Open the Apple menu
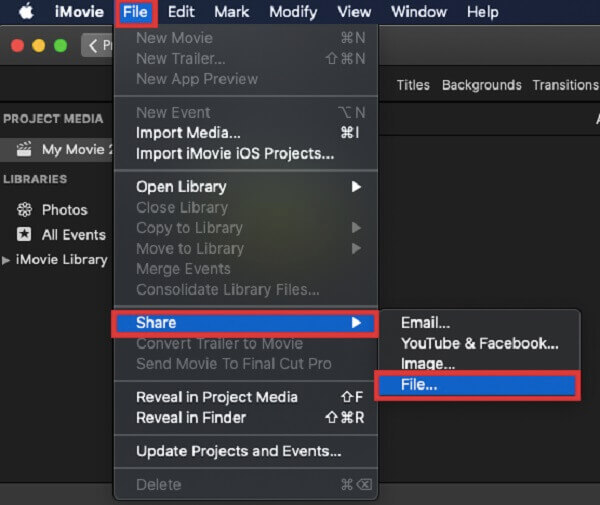Viewport: 600px width, 505px height. tap(26, 11)
